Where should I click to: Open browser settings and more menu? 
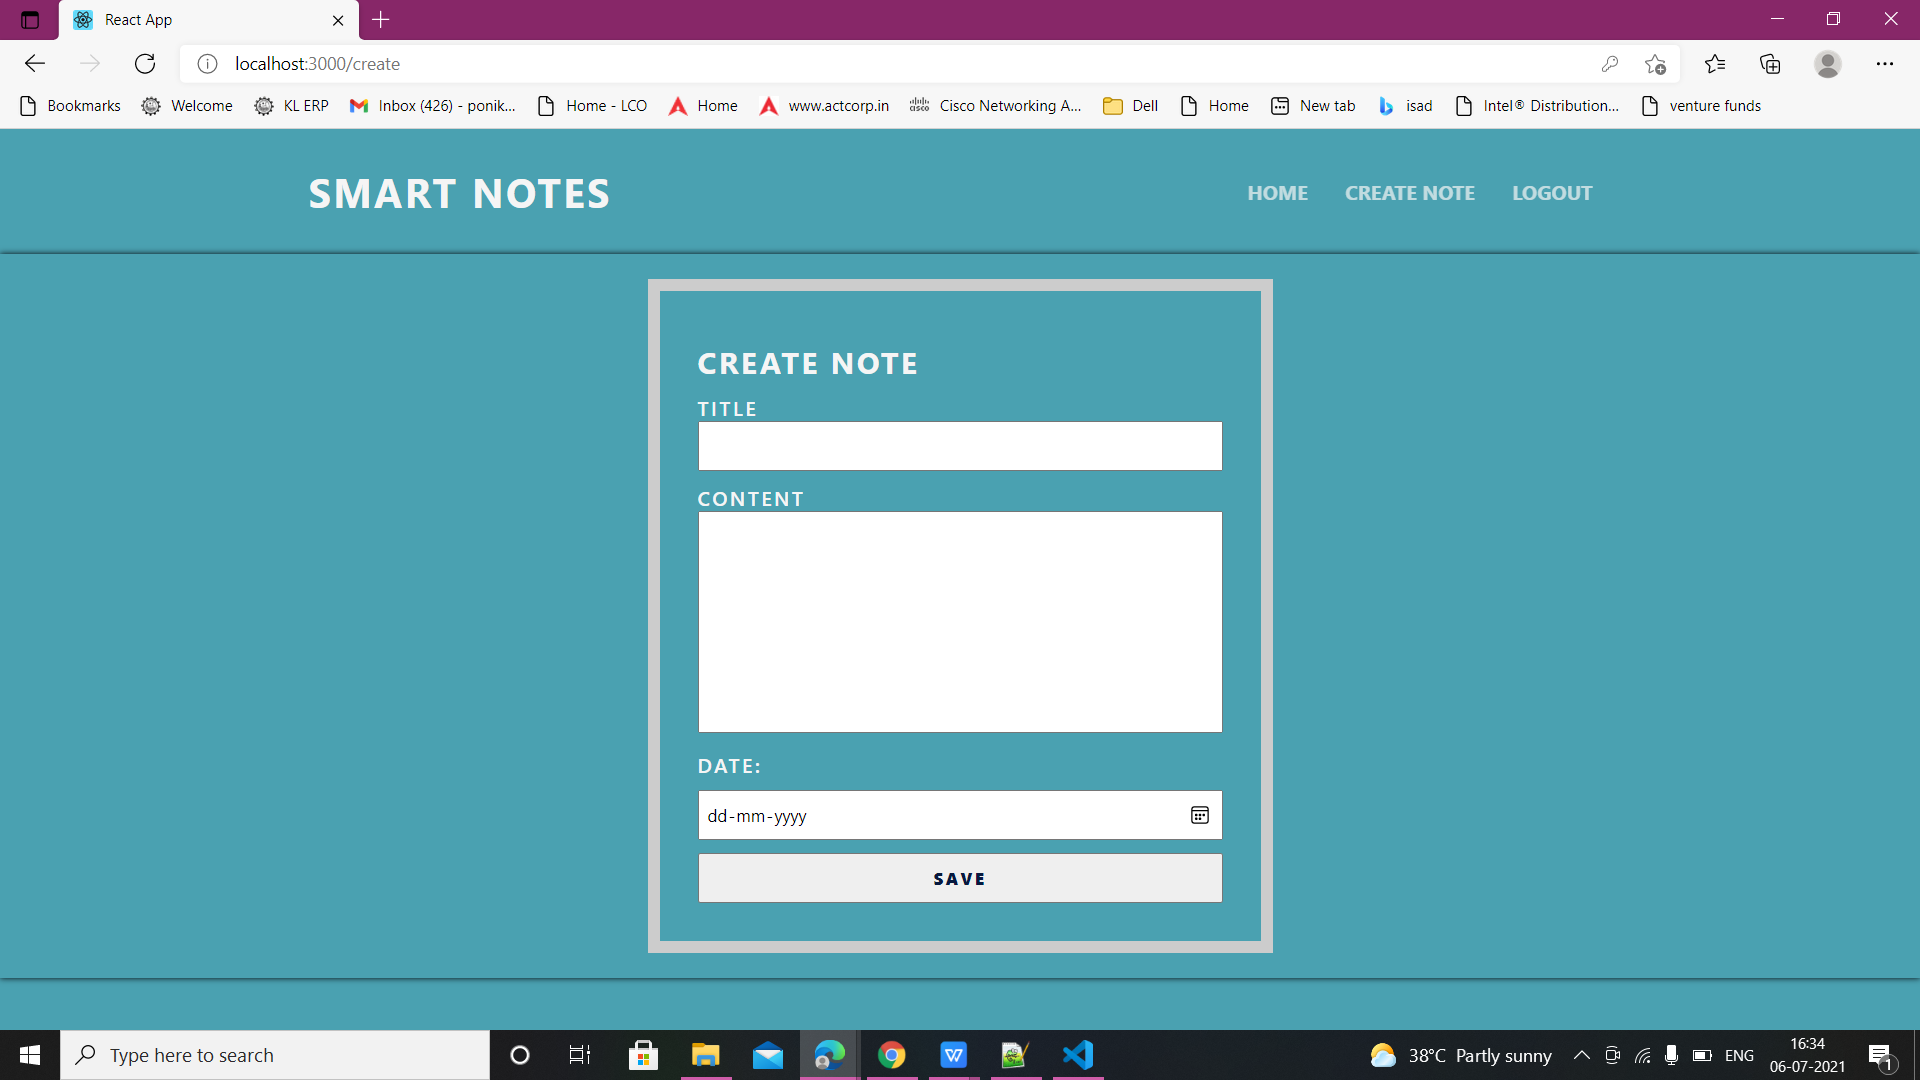pyautogui.click(x=1885, y=64)
